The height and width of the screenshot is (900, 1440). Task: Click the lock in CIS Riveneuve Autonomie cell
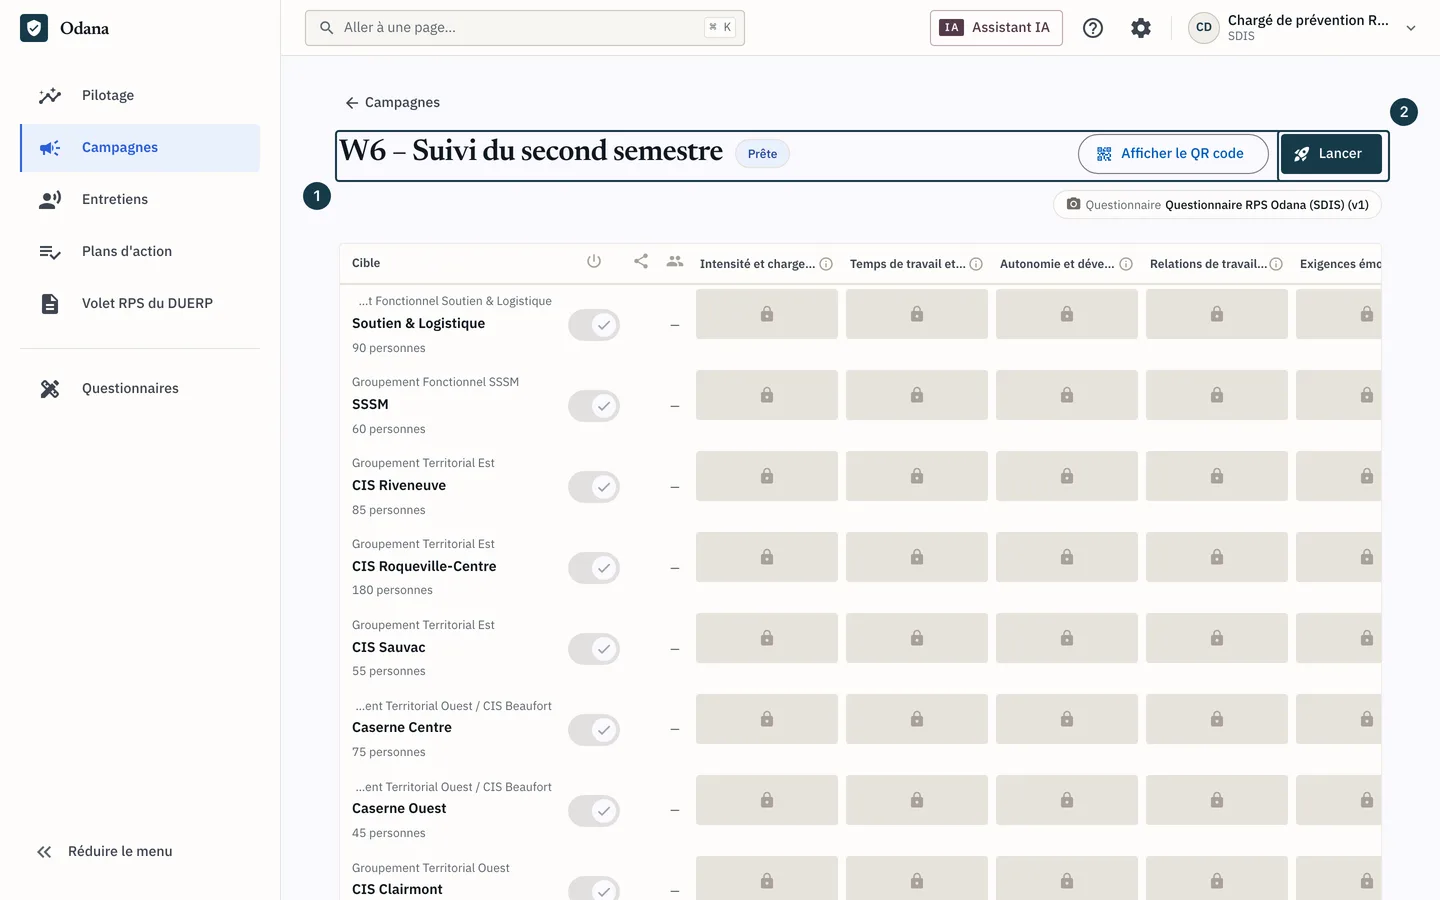[x=1067, y=476]
